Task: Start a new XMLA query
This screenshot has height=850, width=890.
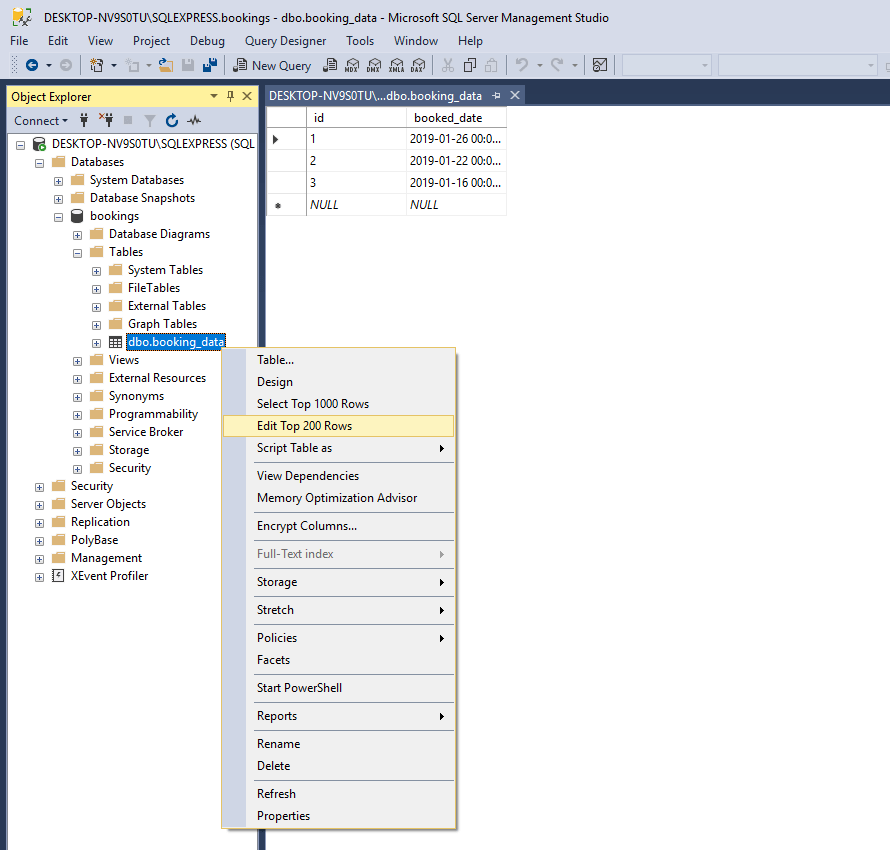Action: pos(396,65)
